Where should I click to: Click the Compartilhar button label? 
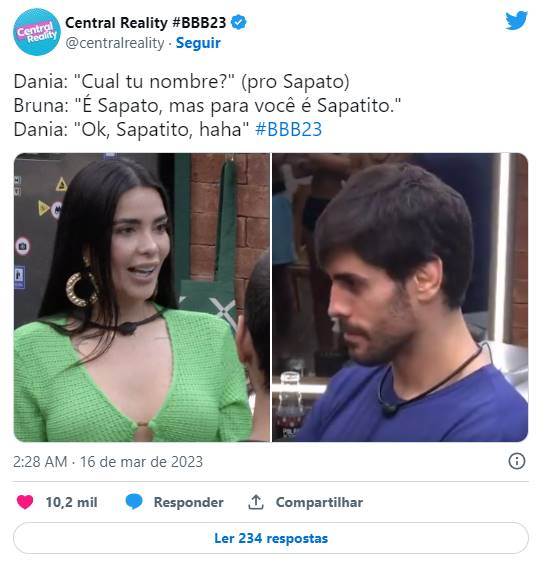tap(319, 502)
